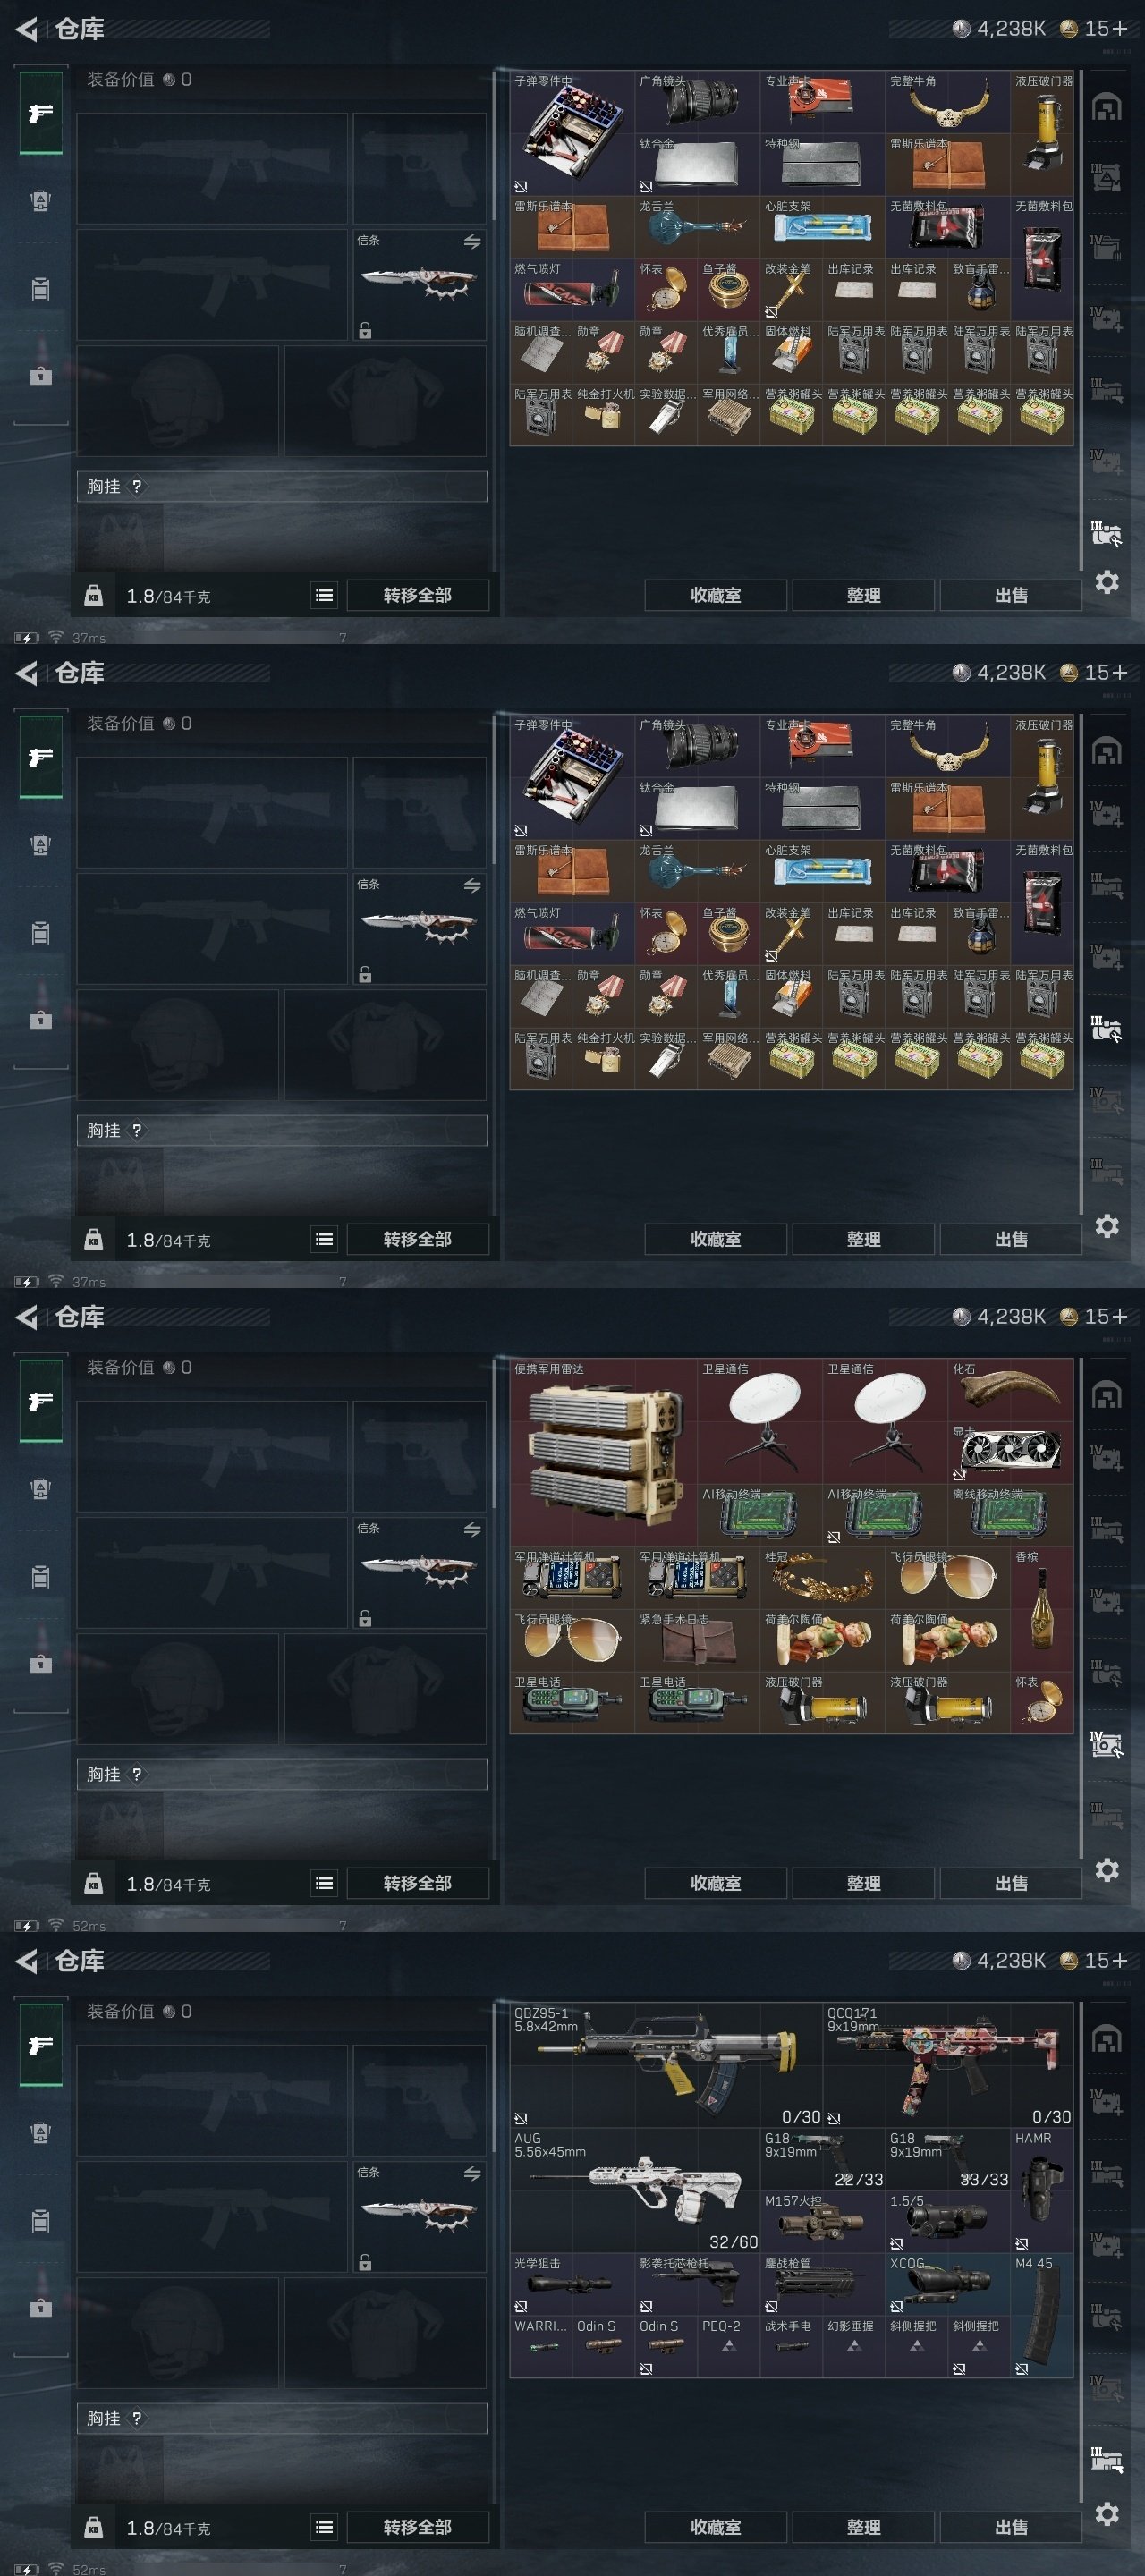
Task: Select the 战术手电 flashlight
Action: 791,2346
